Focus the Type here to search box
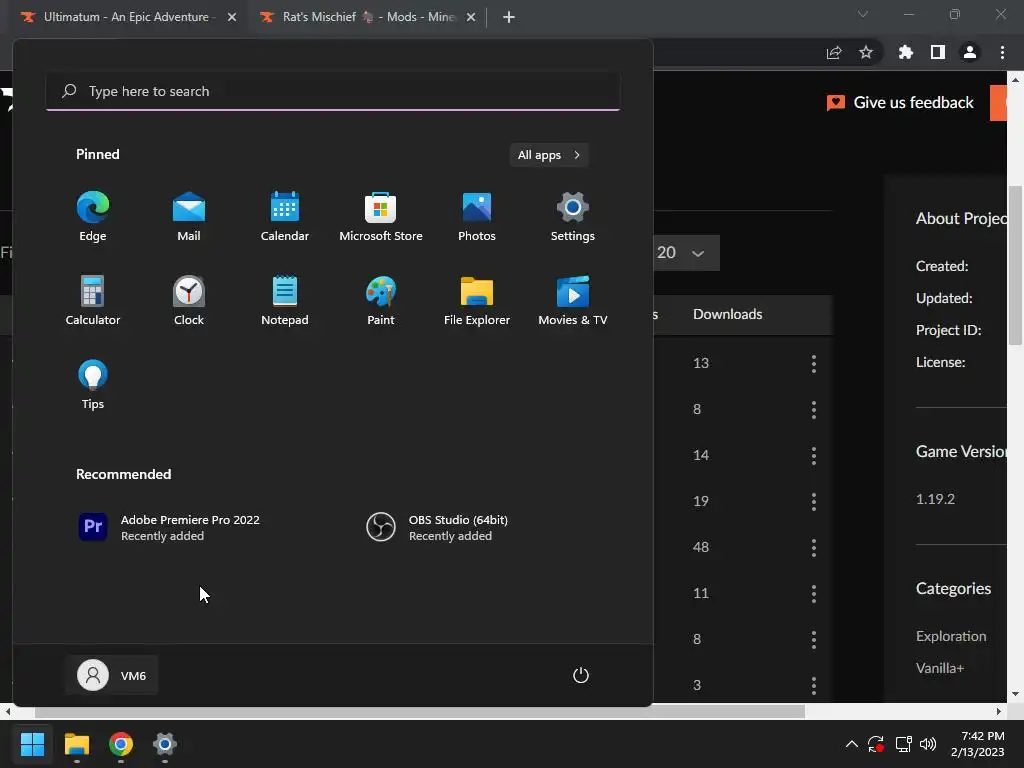This screenshot has height=768, width=1024. 333,91
